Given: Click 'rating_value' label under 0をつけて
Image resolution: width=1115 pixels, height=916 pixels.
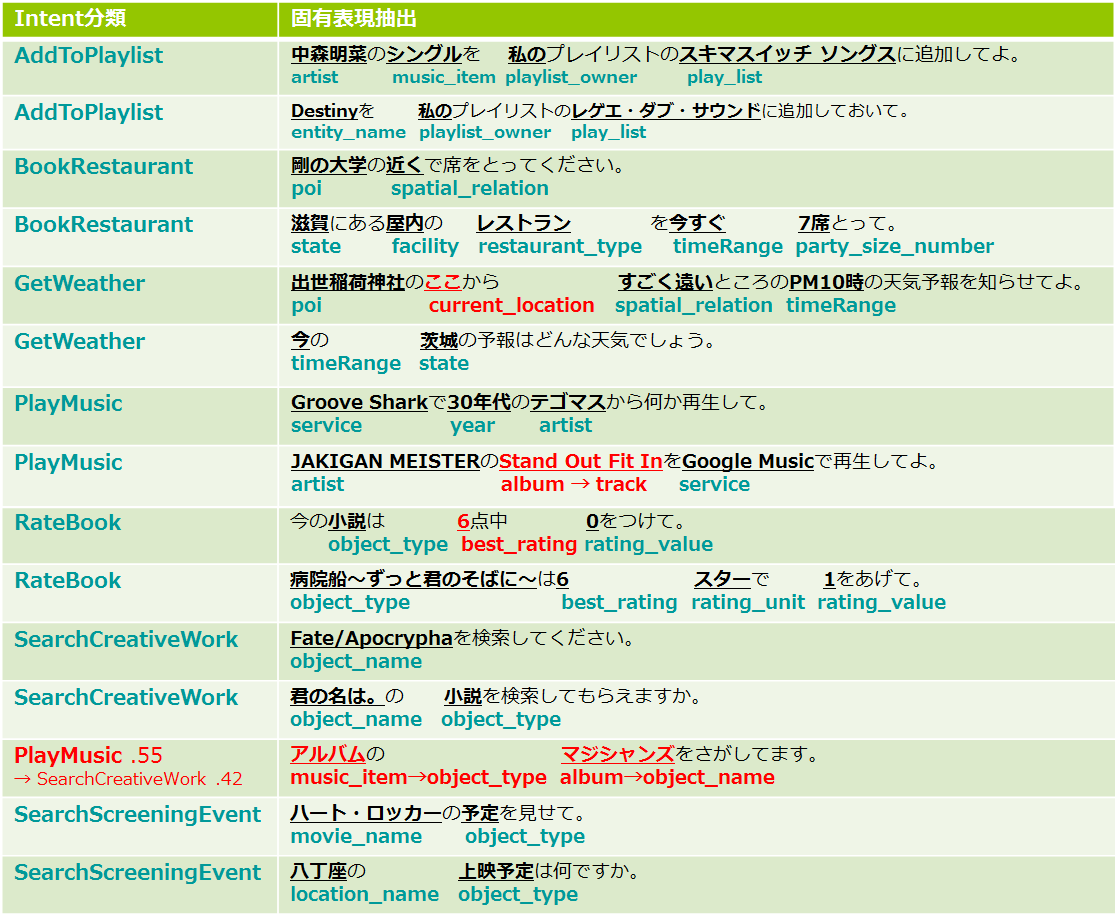Looking at the screenshot, I should 649,545.
